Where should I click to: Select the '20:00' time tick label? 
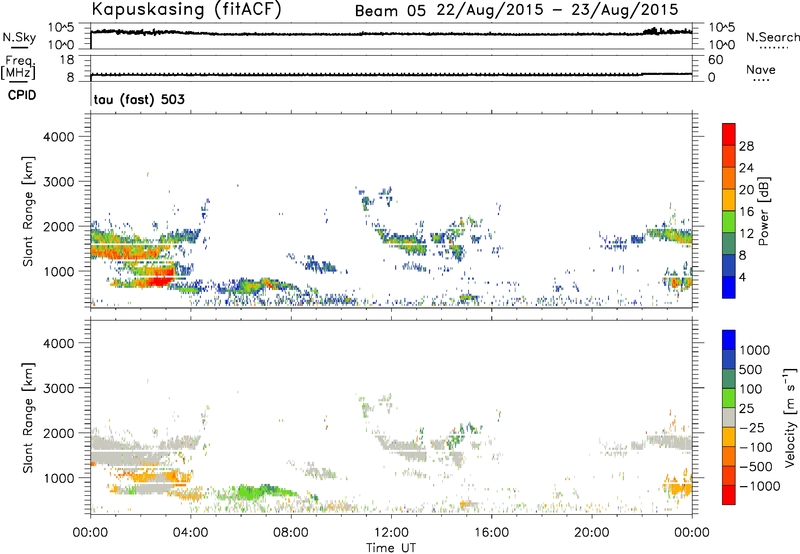pos(592,533)
